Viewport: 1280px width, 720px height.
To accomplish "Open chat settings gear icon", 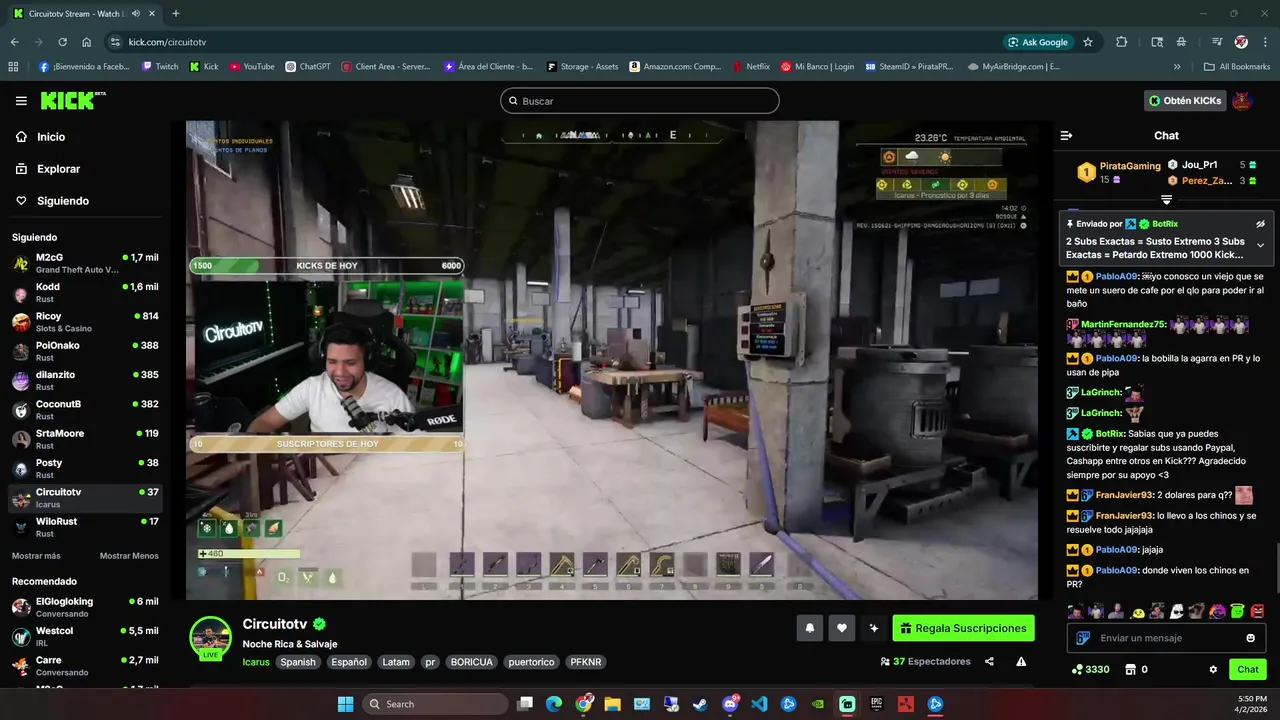I will [x=1213, y=669].
